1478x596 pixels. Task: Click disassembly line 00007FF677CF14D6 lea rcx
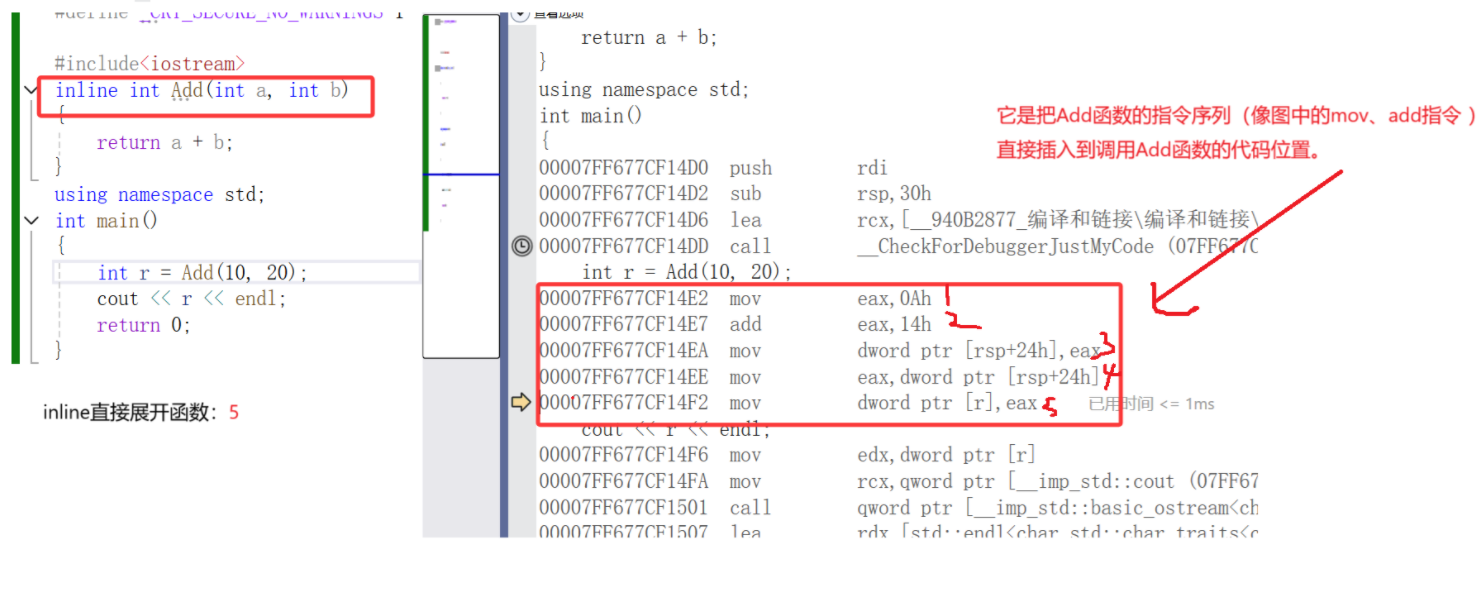point(898,220)
